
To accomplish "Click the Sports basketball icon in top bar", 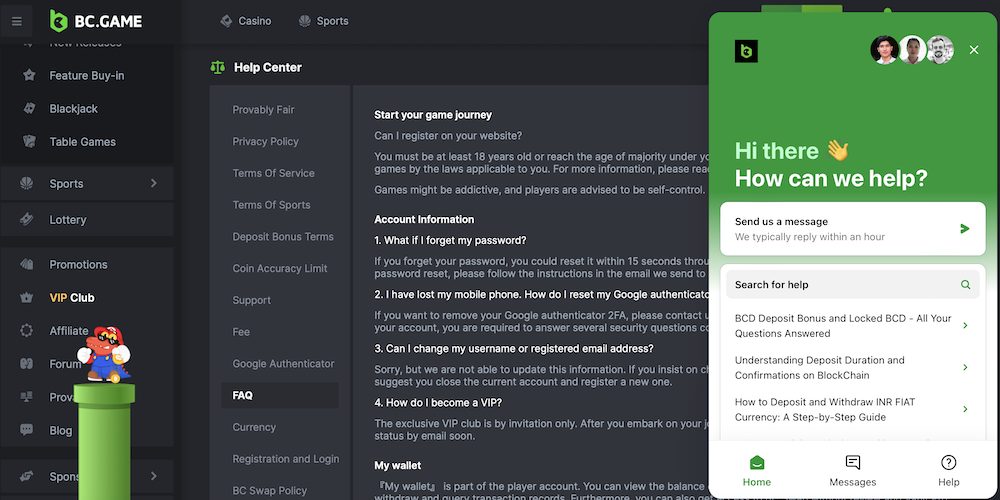I will [x=305, y=21].
